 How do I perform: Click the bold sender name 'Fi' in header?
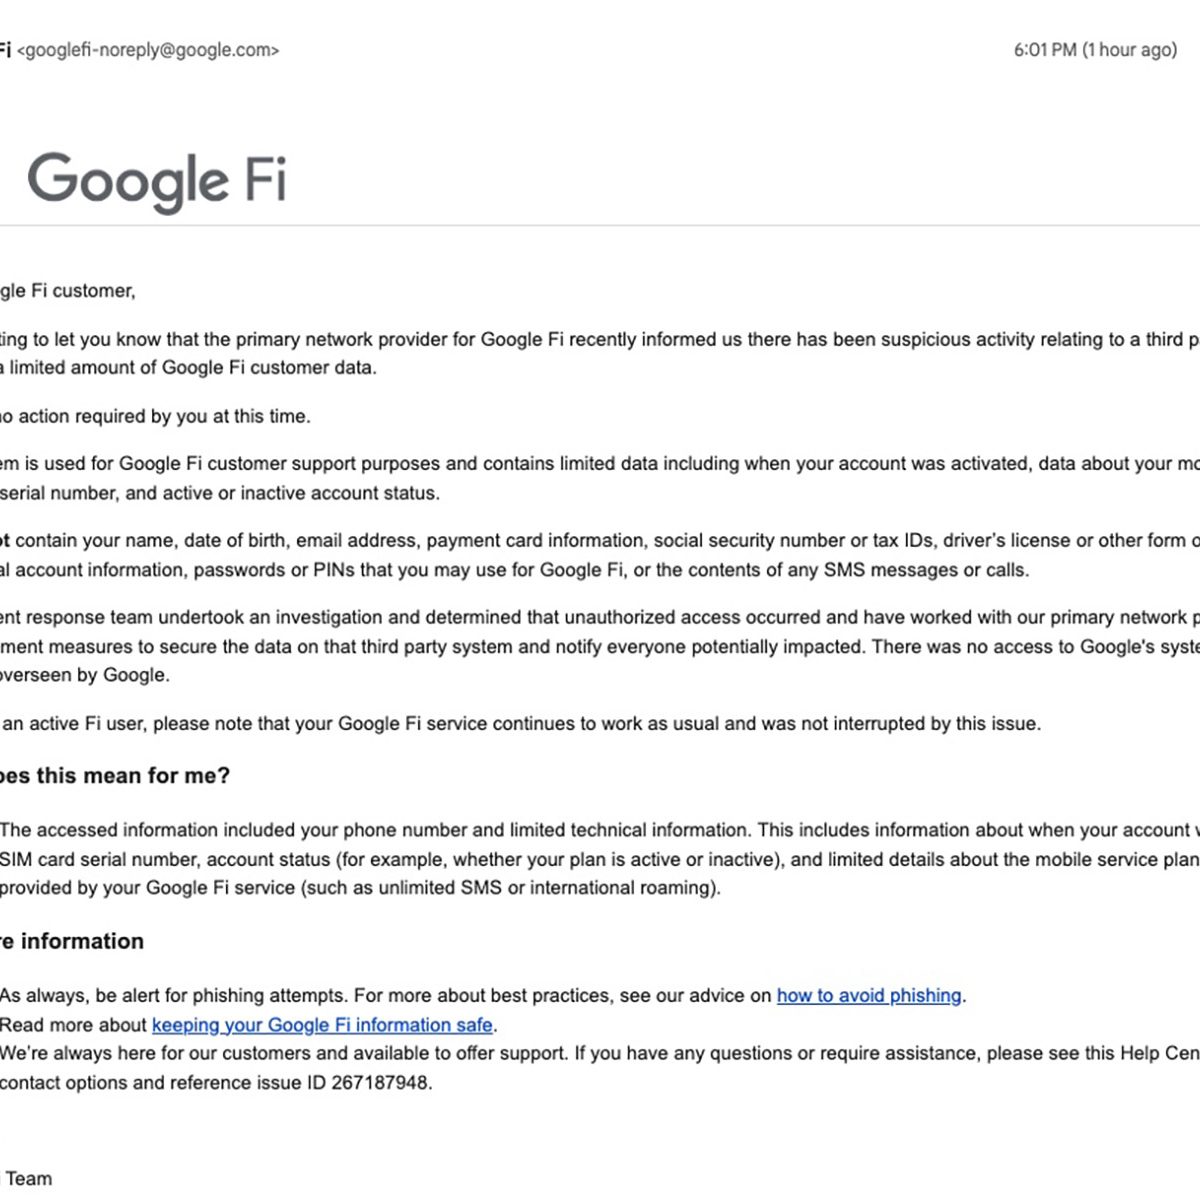(4, 50)
